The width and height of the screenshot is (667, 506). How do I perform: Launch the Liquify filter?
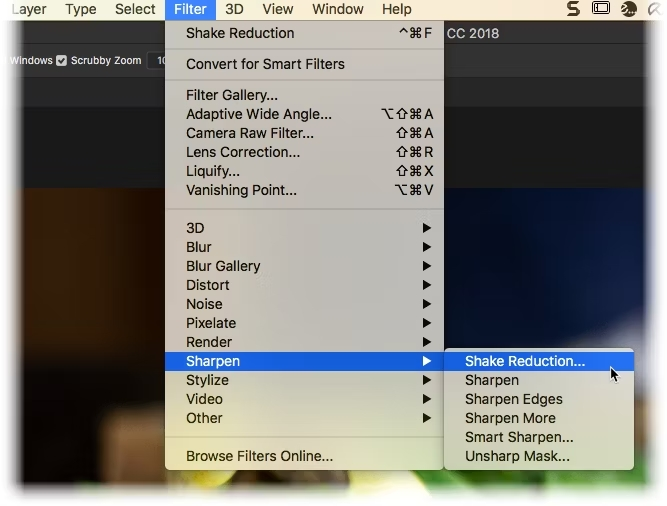tap(213, 171)
